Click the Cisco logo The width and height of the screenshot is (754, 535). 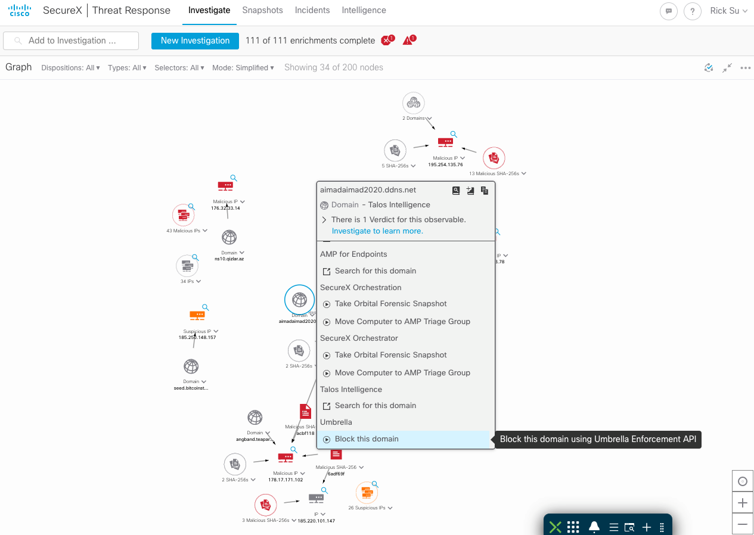pos(19,10)
